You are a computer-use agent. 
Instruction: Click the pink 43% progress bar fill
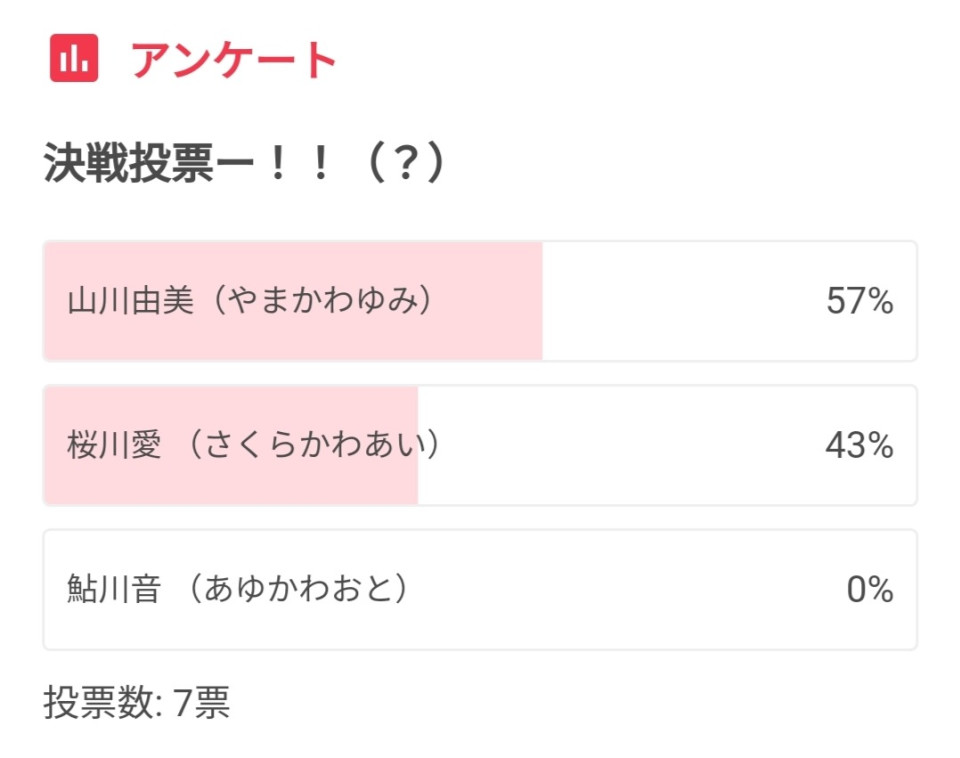click(231, 445)
